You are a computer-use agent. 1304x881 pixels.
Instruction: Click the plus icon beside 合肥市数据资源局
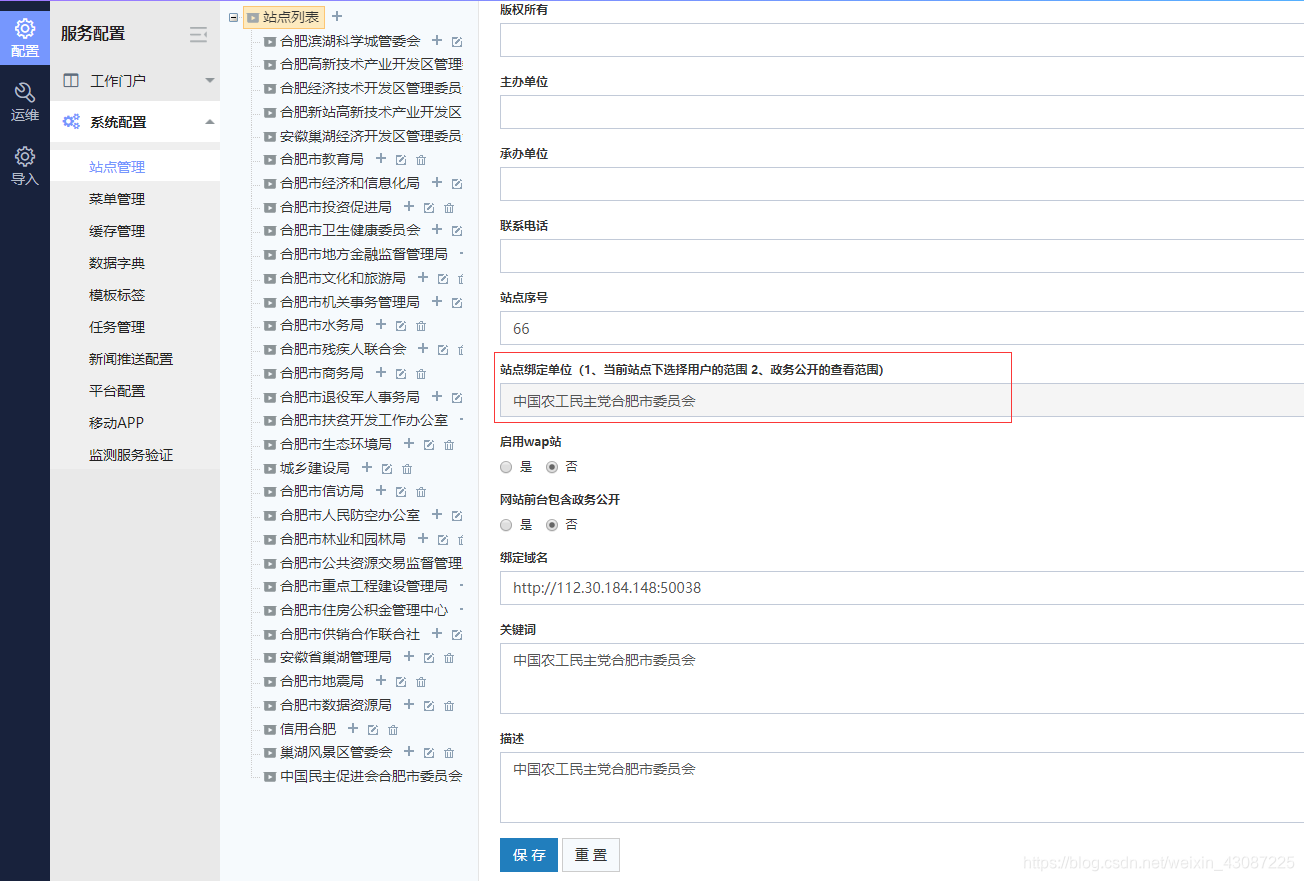tap(409, 705)
